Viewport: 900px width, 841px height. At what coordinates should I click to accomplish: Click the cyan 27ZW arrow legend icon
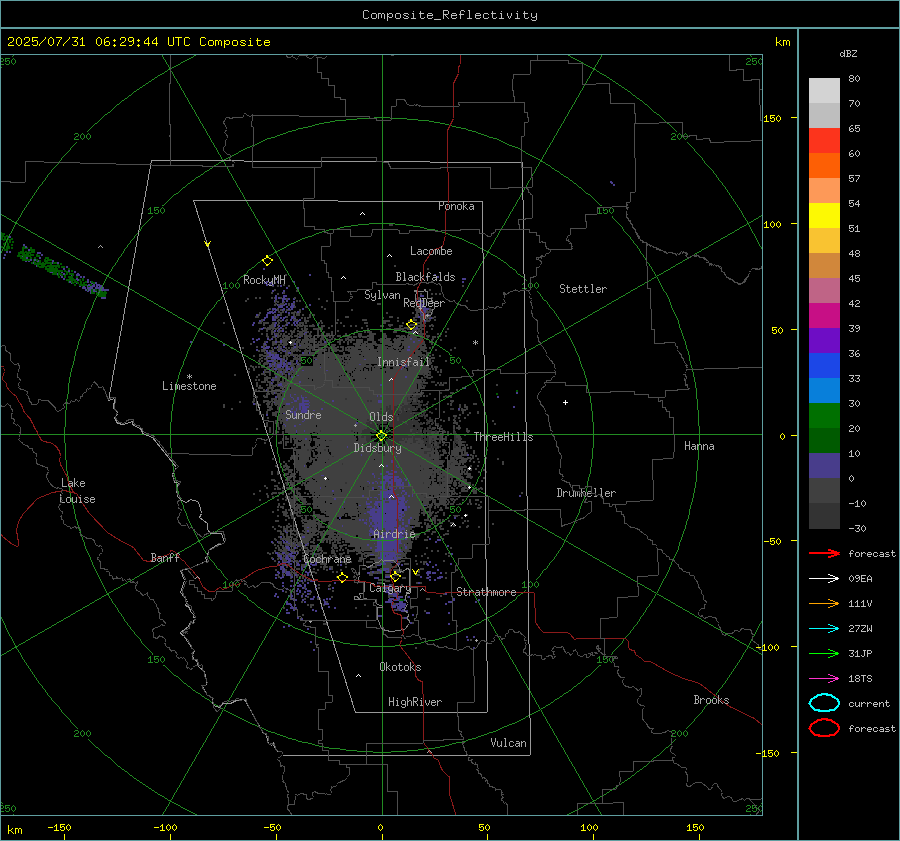coord(824,629)
